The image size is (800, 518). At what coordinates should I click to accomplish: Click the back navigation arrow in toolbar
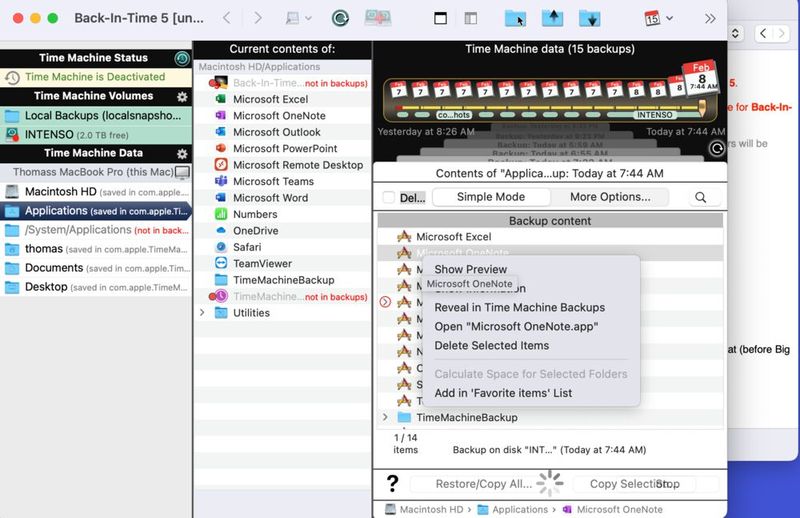click(x=227, y=18)
